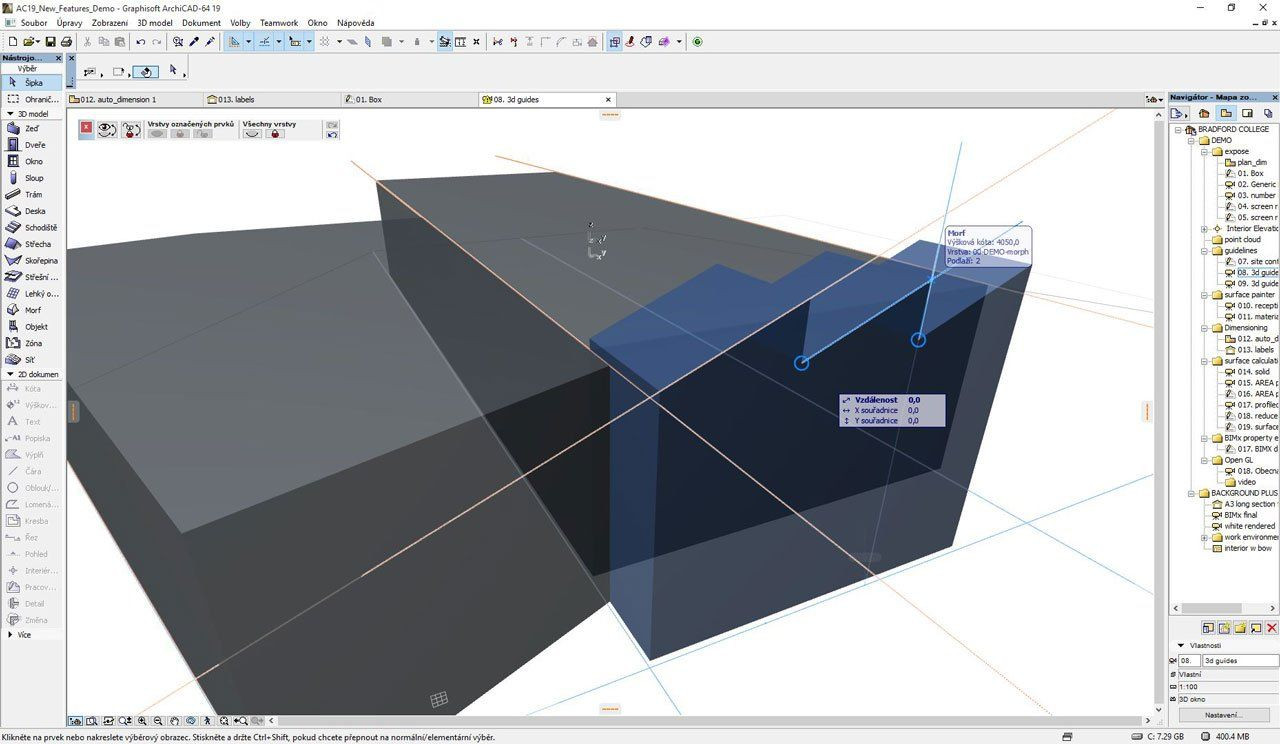
Task: Open the Teamwork menu
Action: [278, 23]
